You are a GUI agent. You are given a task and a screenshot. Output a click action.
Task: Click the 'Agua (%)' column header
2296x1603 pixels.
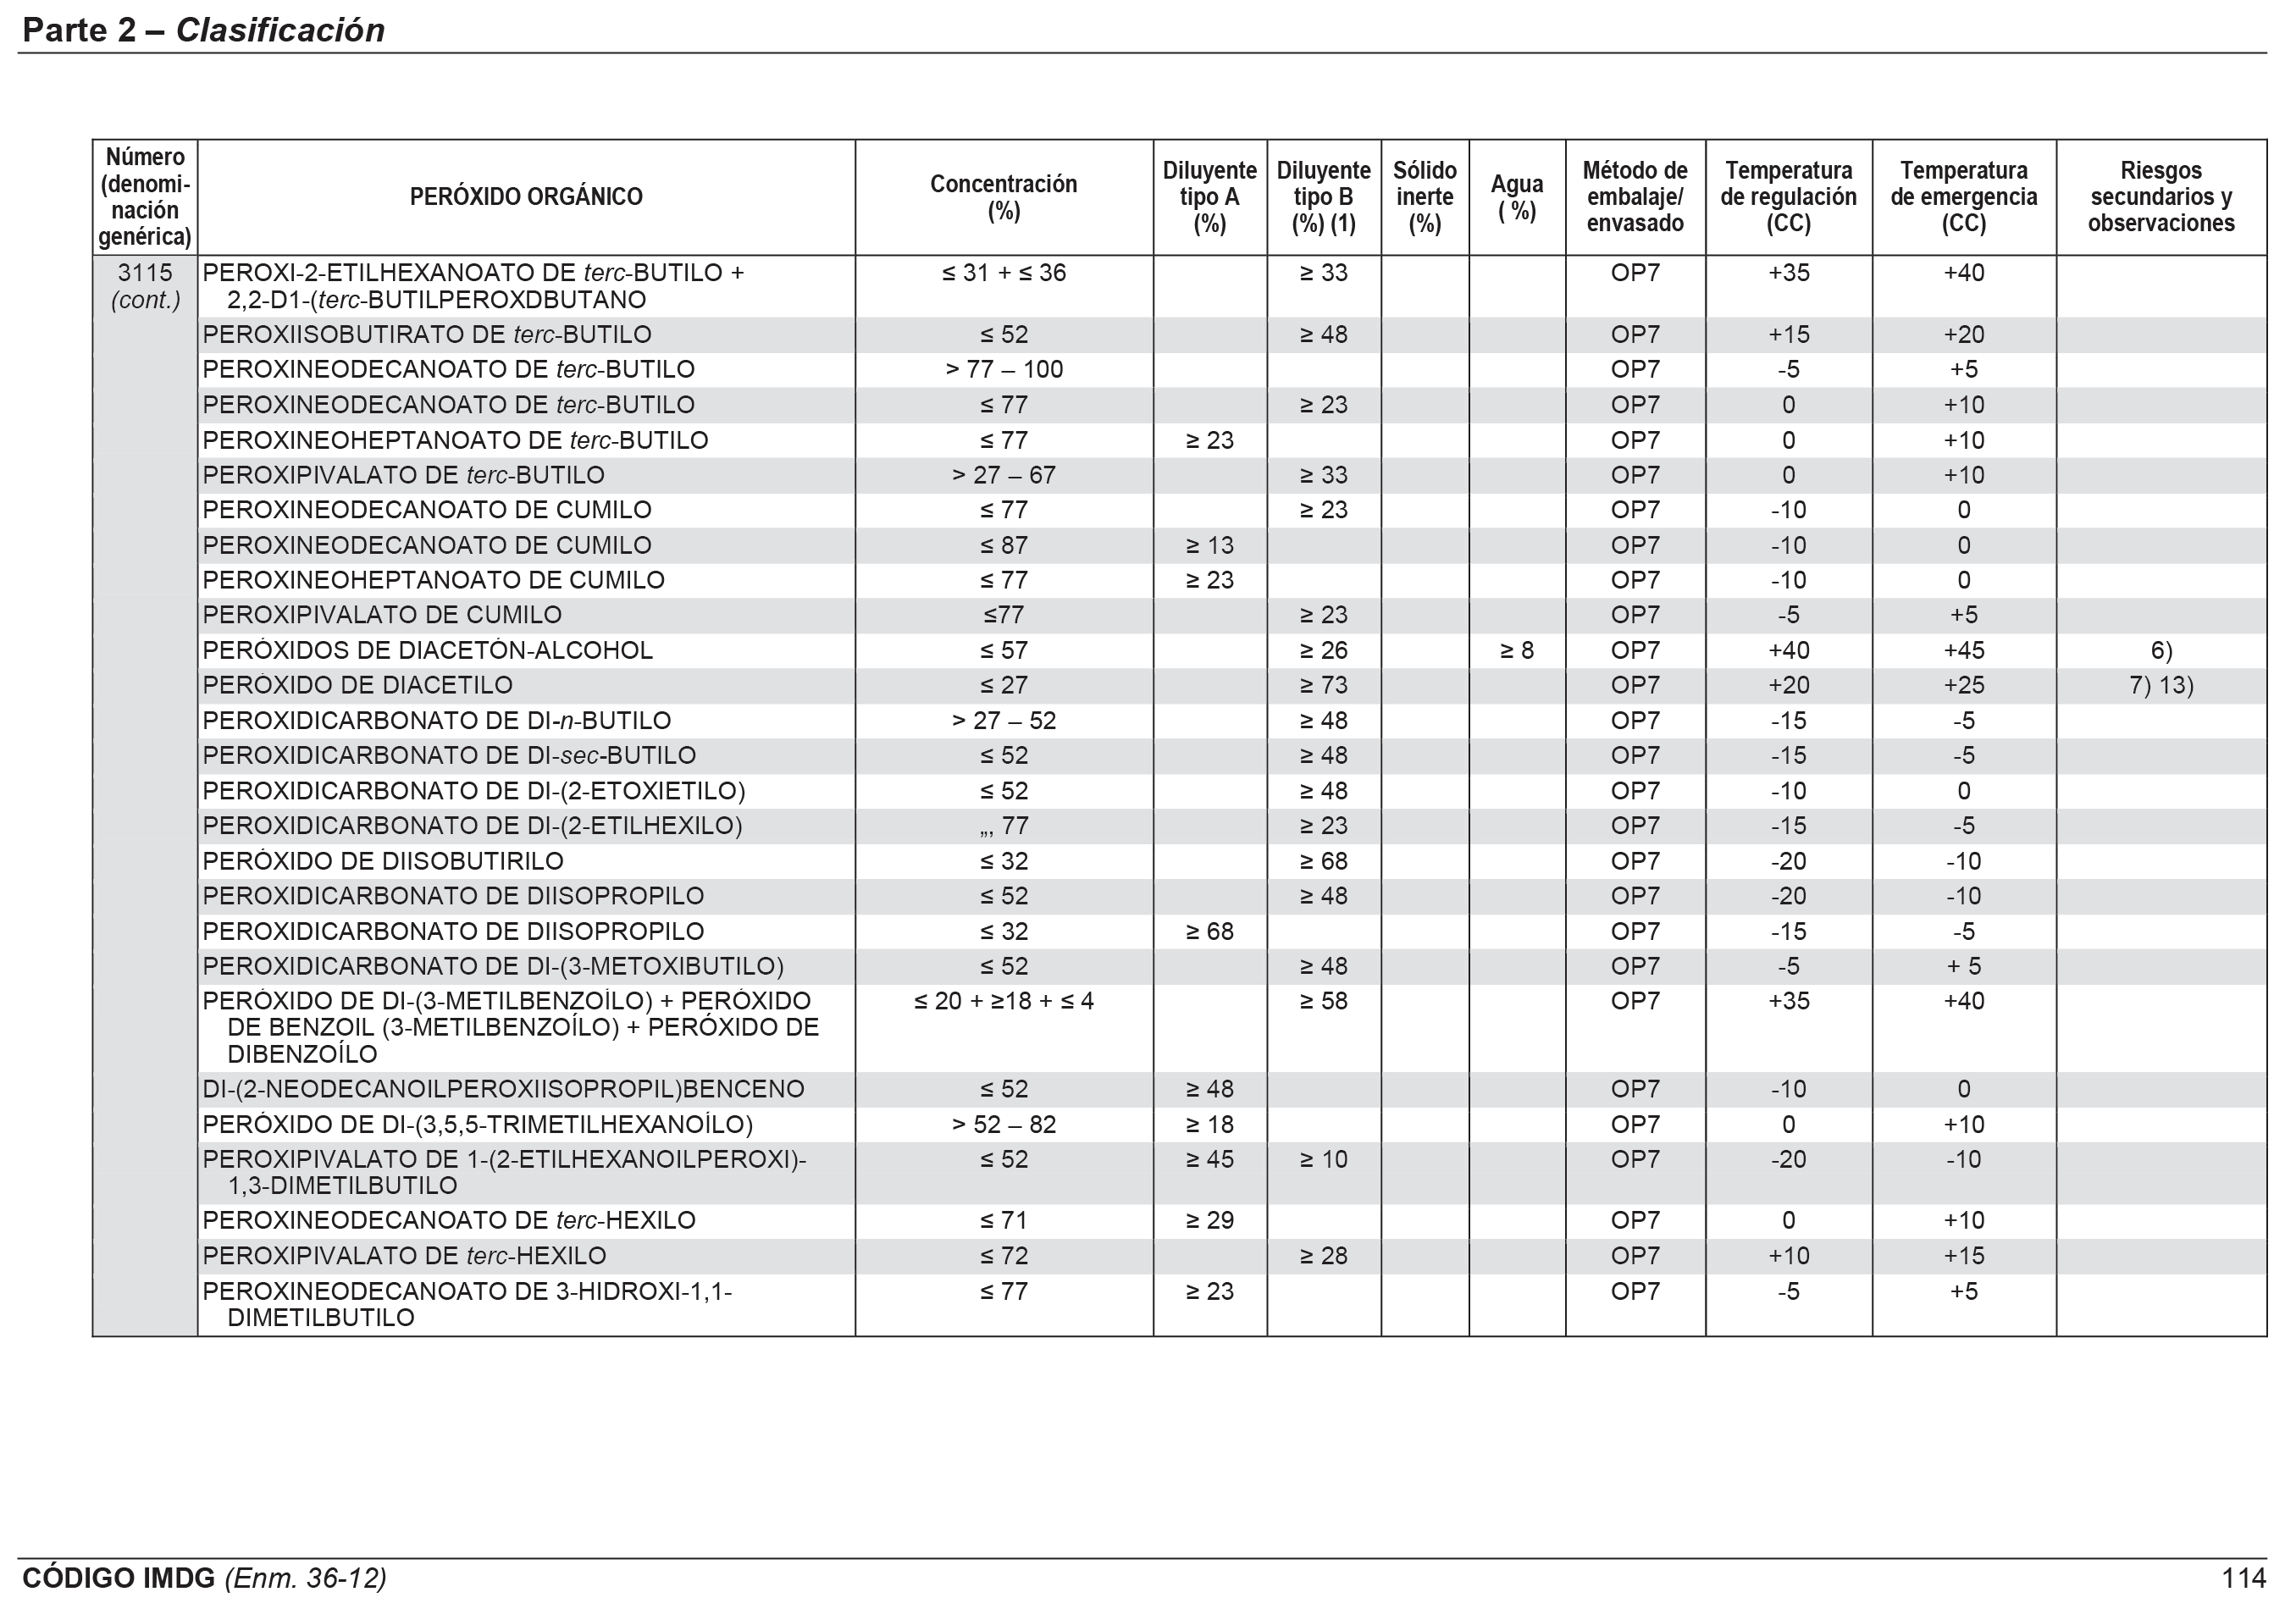[1517, 197]
